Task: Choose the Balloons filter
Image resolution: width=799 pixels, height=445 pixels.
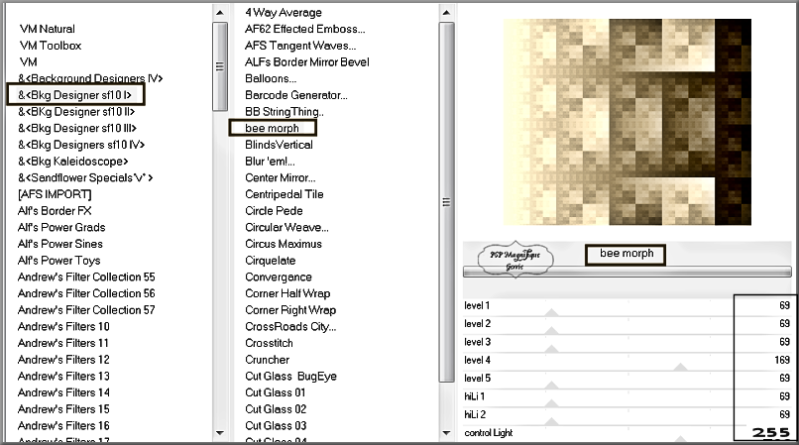Action: [271, 78]
